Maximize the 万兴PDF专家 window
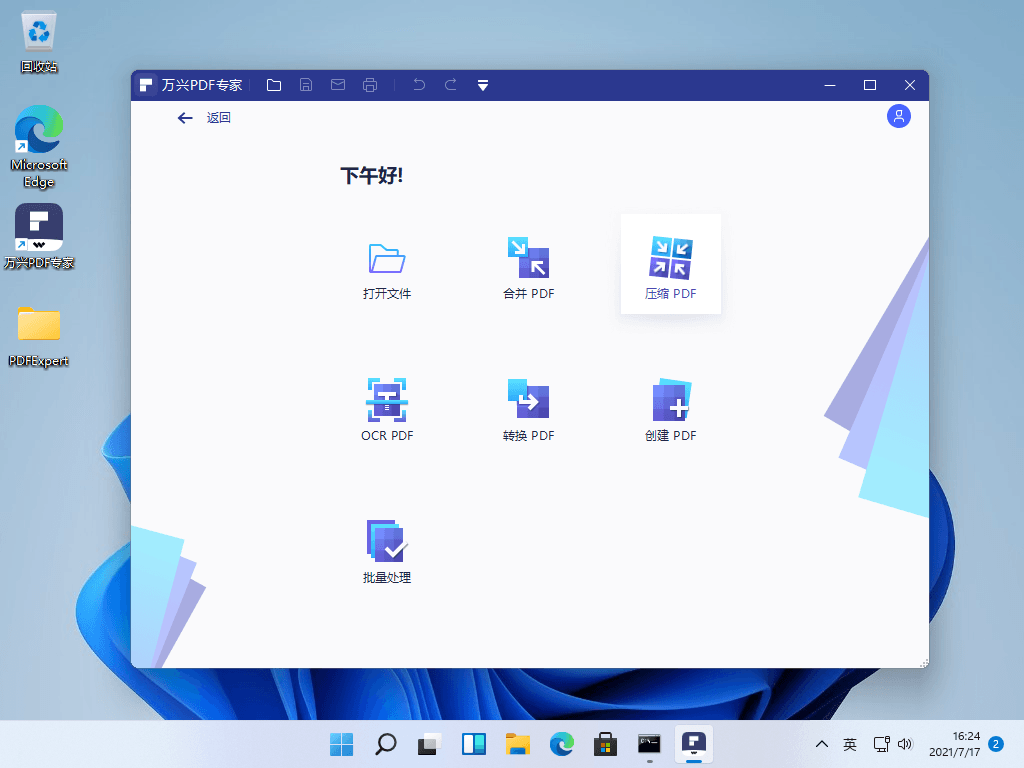Viewport: 1024px width, 768px height. [870, 85]
